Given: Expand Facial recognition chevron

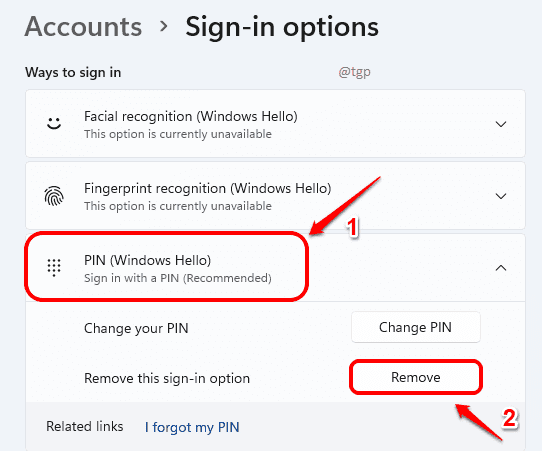Looking at the screenshot, I should 501,124.
